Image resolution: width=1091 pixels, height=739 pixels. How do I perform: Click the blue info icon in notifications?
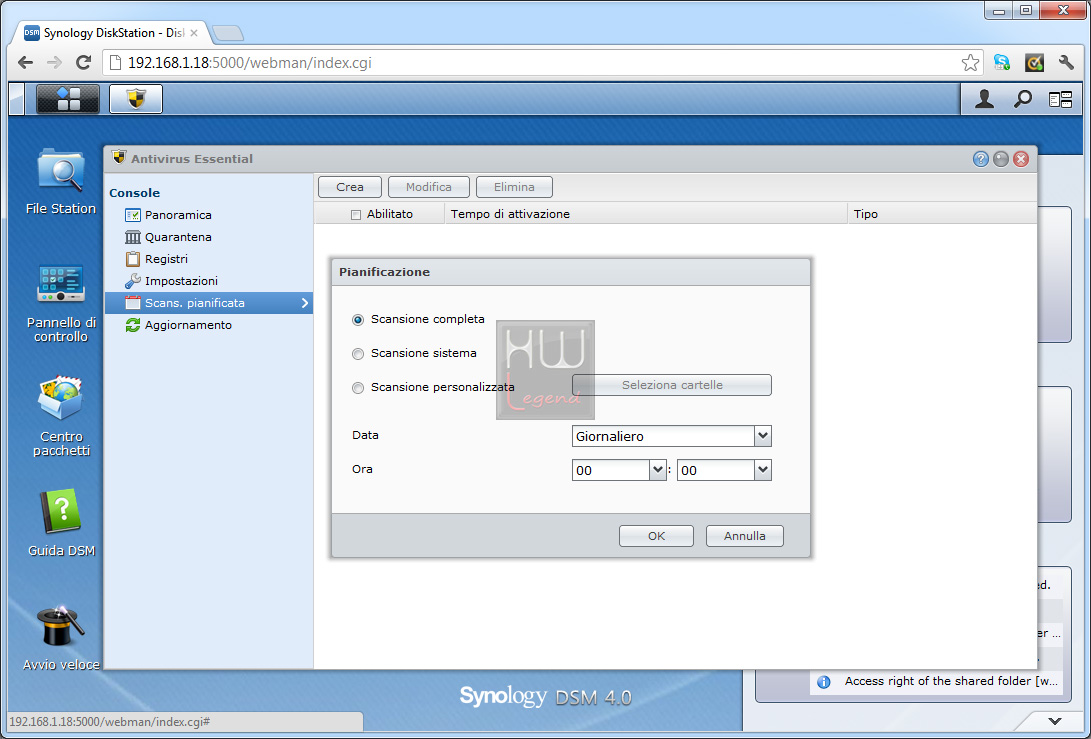tap(824, 682)
